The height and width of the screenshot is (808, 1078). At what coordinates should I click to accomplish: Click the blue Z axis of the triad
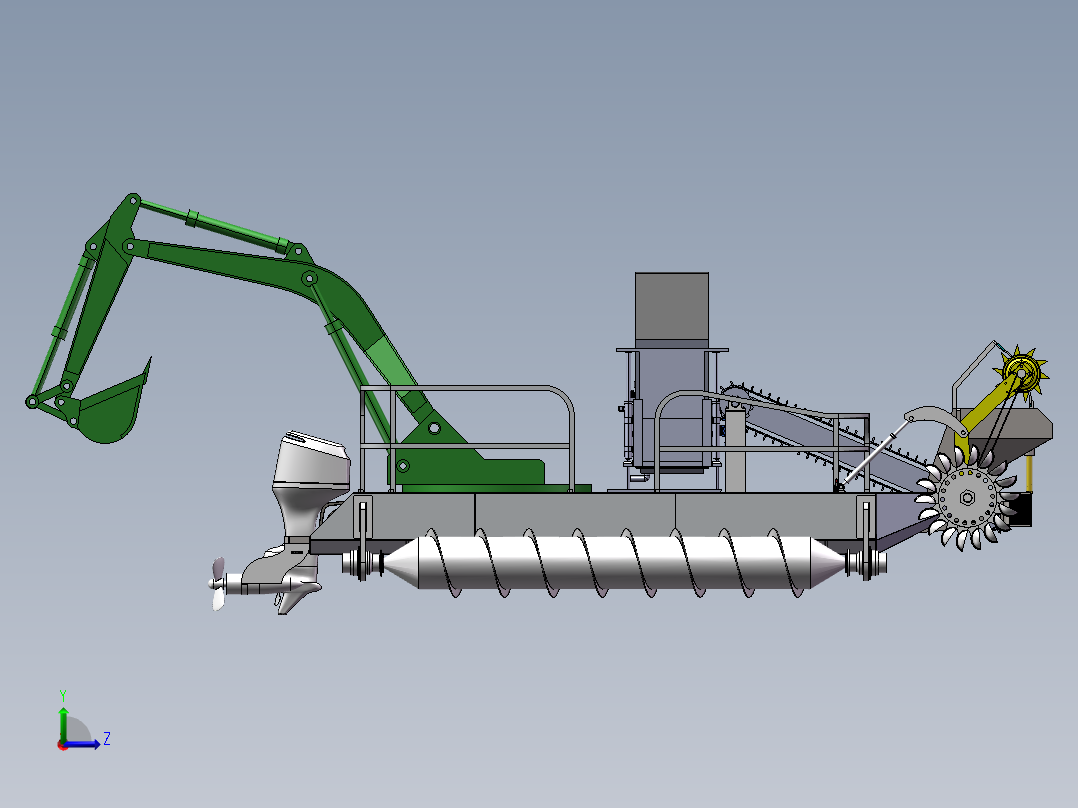point(82,744)
